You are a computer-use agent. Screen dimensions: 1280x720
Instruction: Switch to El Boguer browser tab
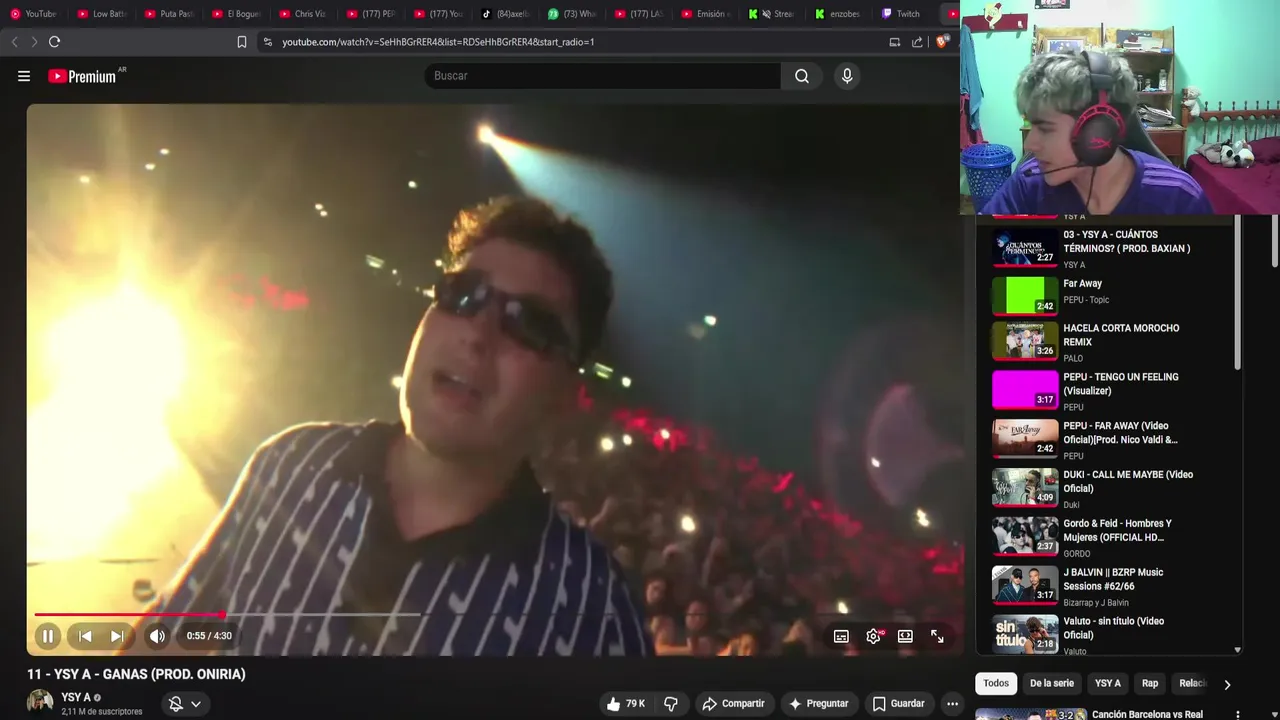point(236,14)
